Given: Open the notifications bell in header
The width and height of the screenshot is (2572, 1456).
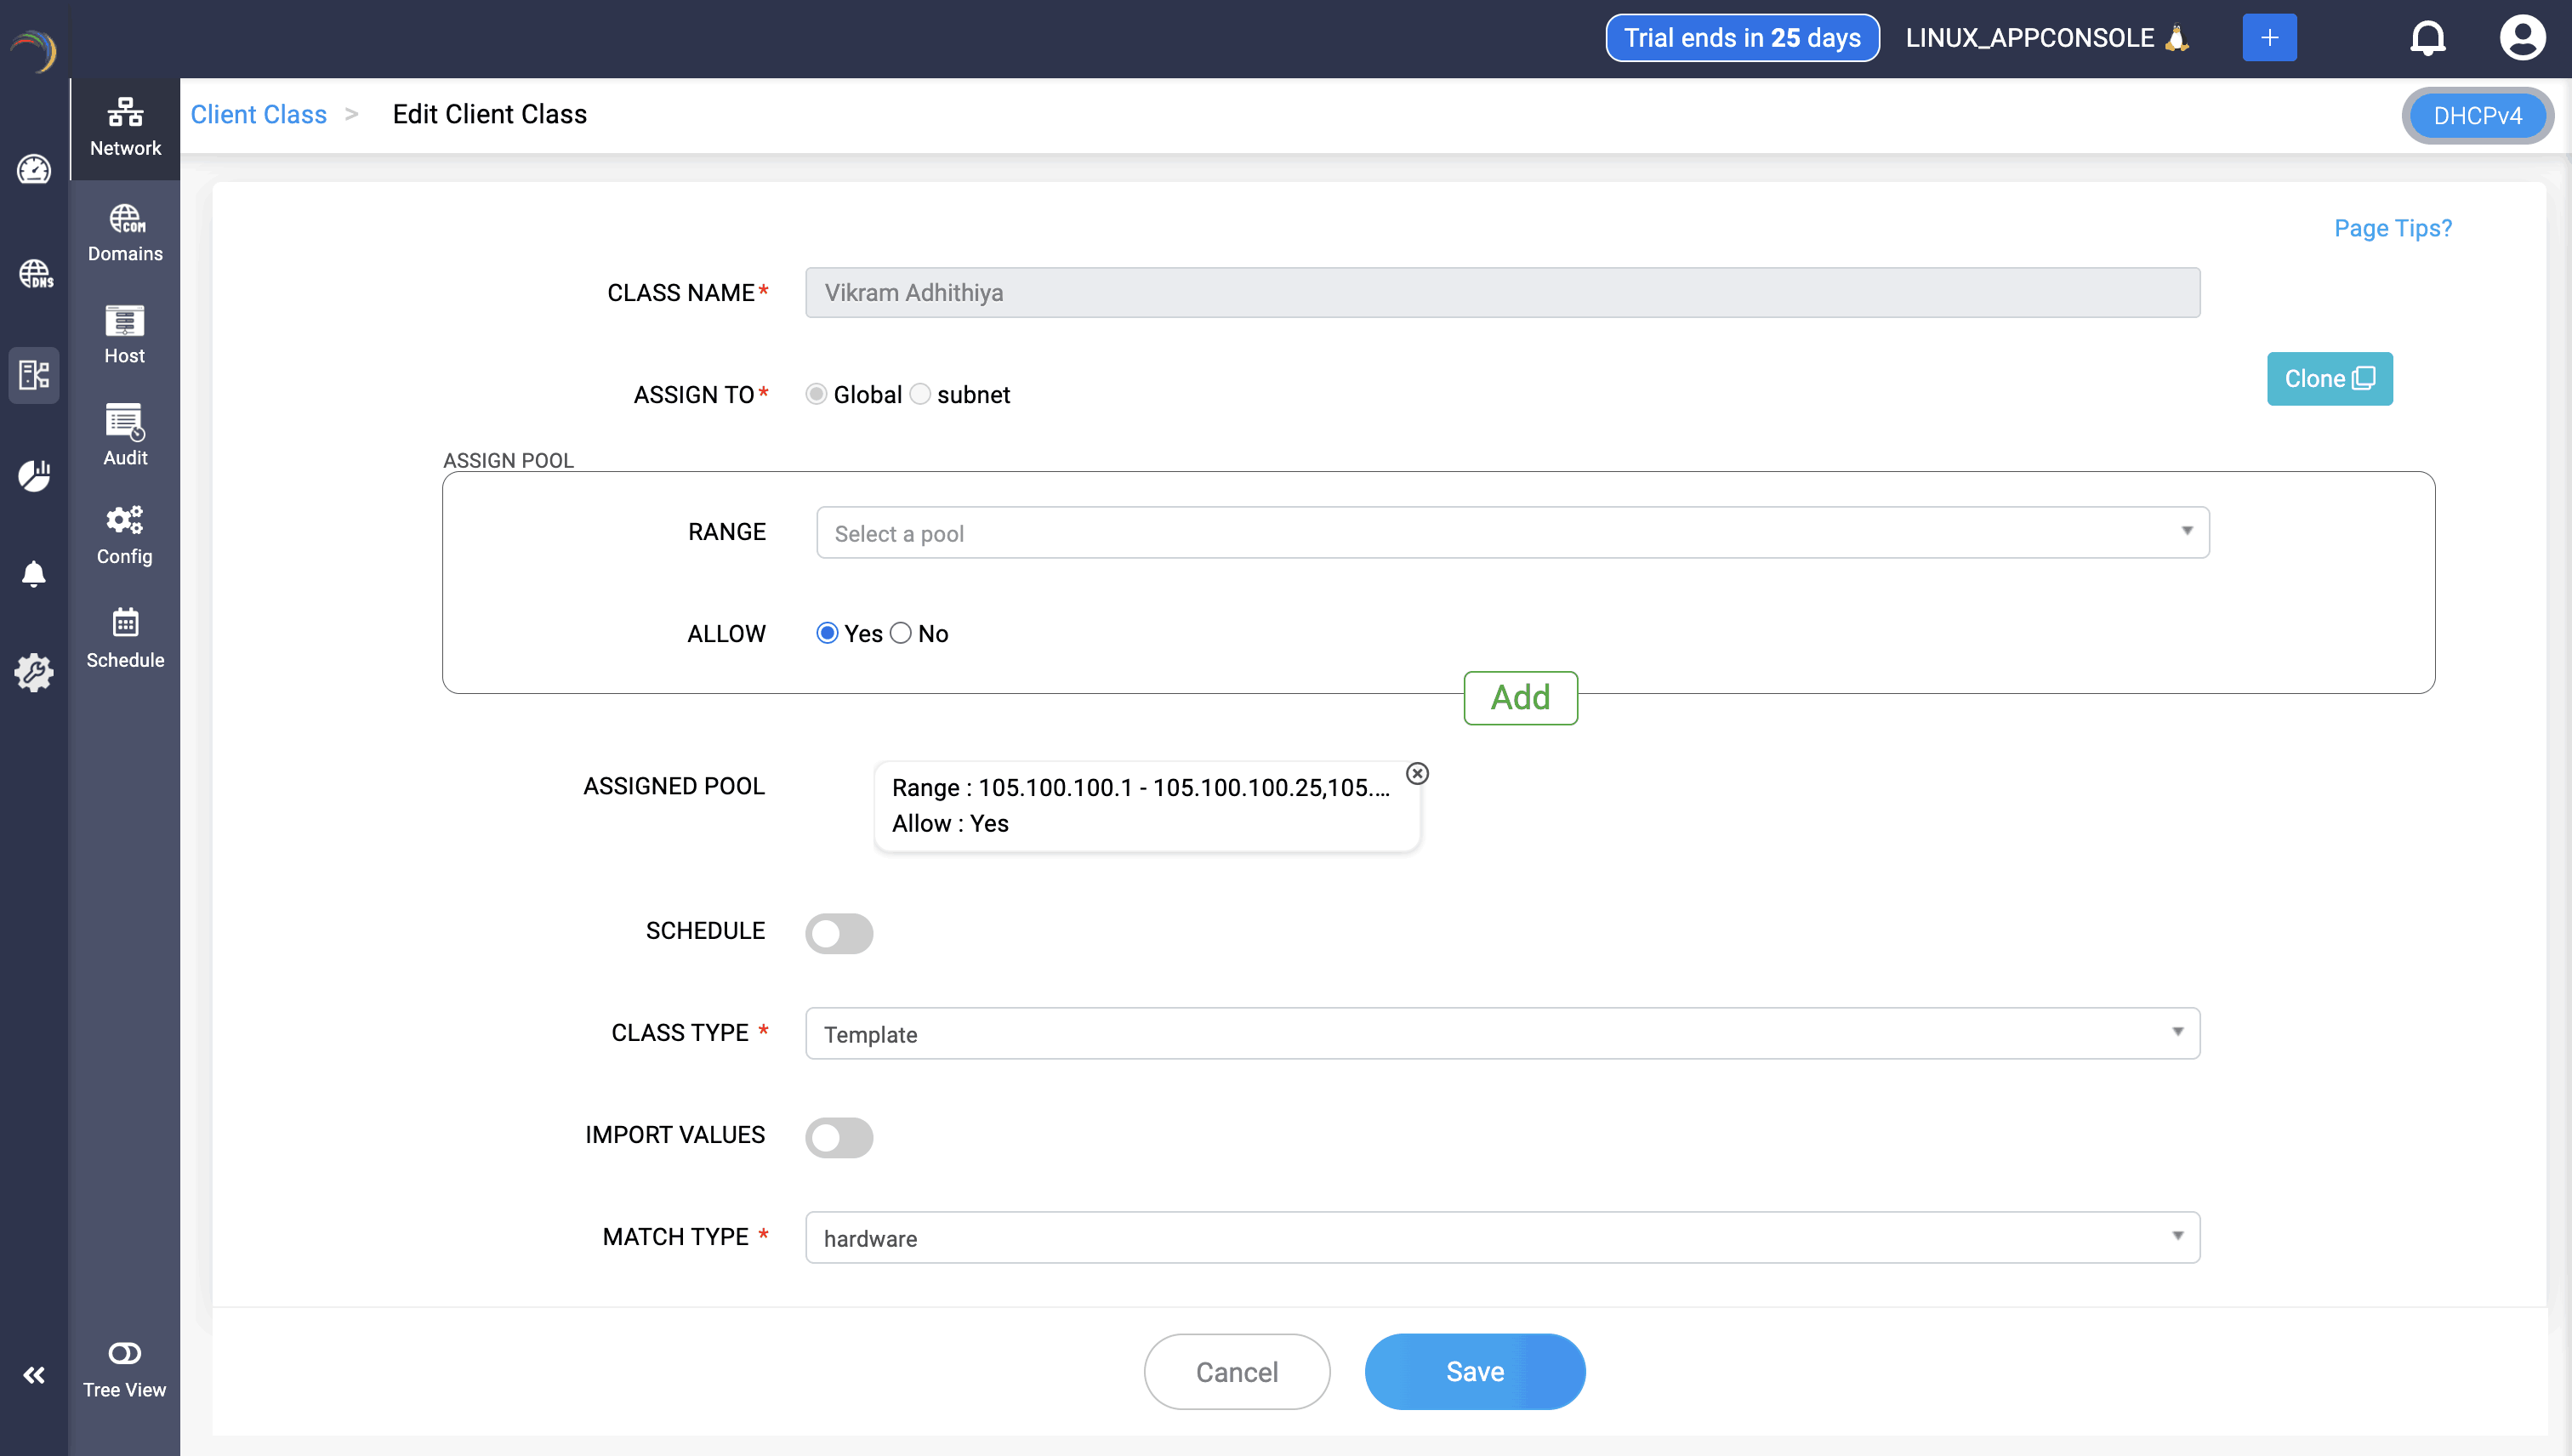Looking at the screenshot, I should (x=2427, y=38).
